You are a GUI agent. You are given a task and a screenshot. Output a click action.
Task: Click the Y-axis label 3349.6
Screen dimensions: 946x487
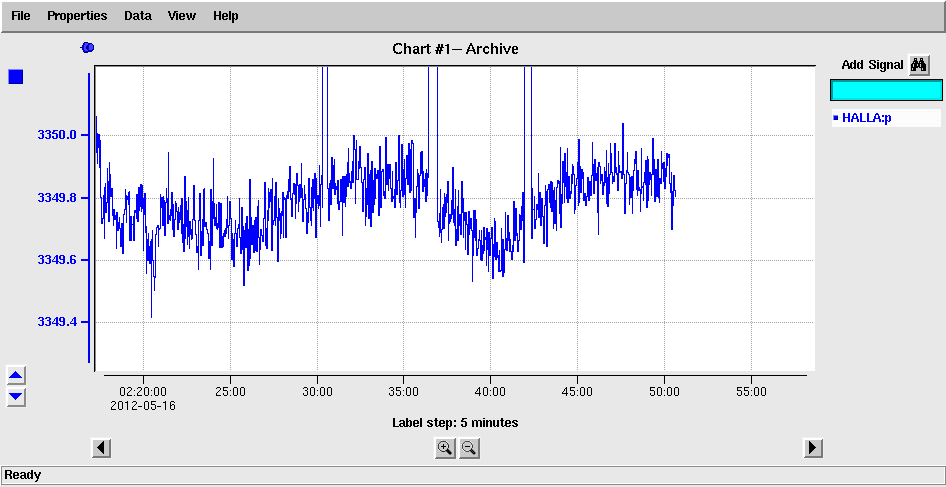[x=57, y=260]
